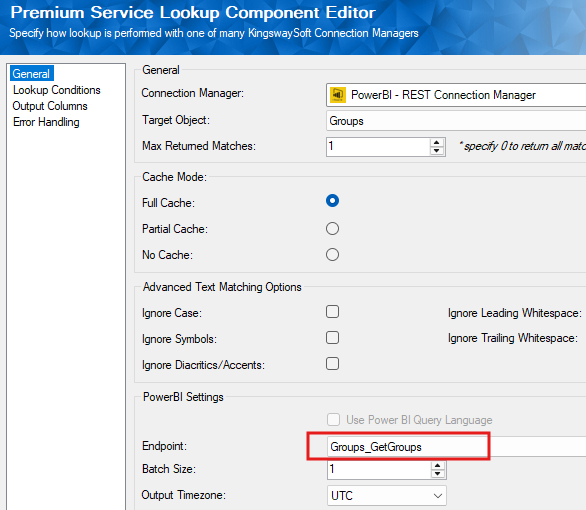Select the Full Cache radio button
The width and height of the screenshot is (586, 510).
(332, 201)
